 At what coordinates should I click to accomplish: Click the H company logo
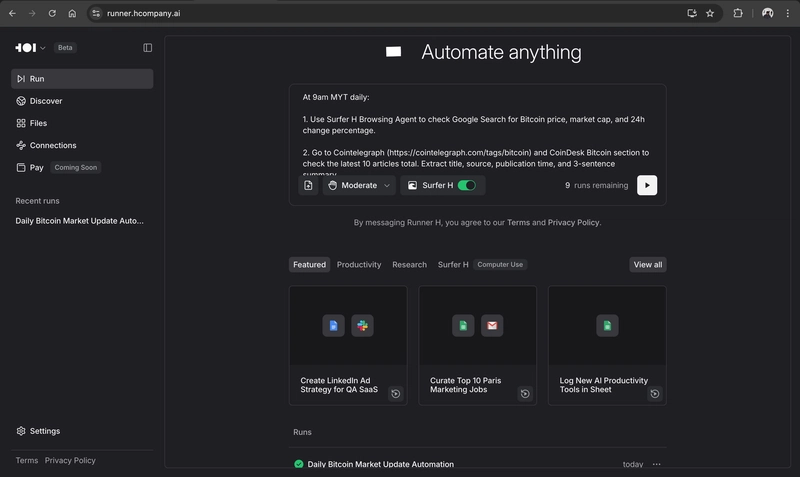click(26, 47)
